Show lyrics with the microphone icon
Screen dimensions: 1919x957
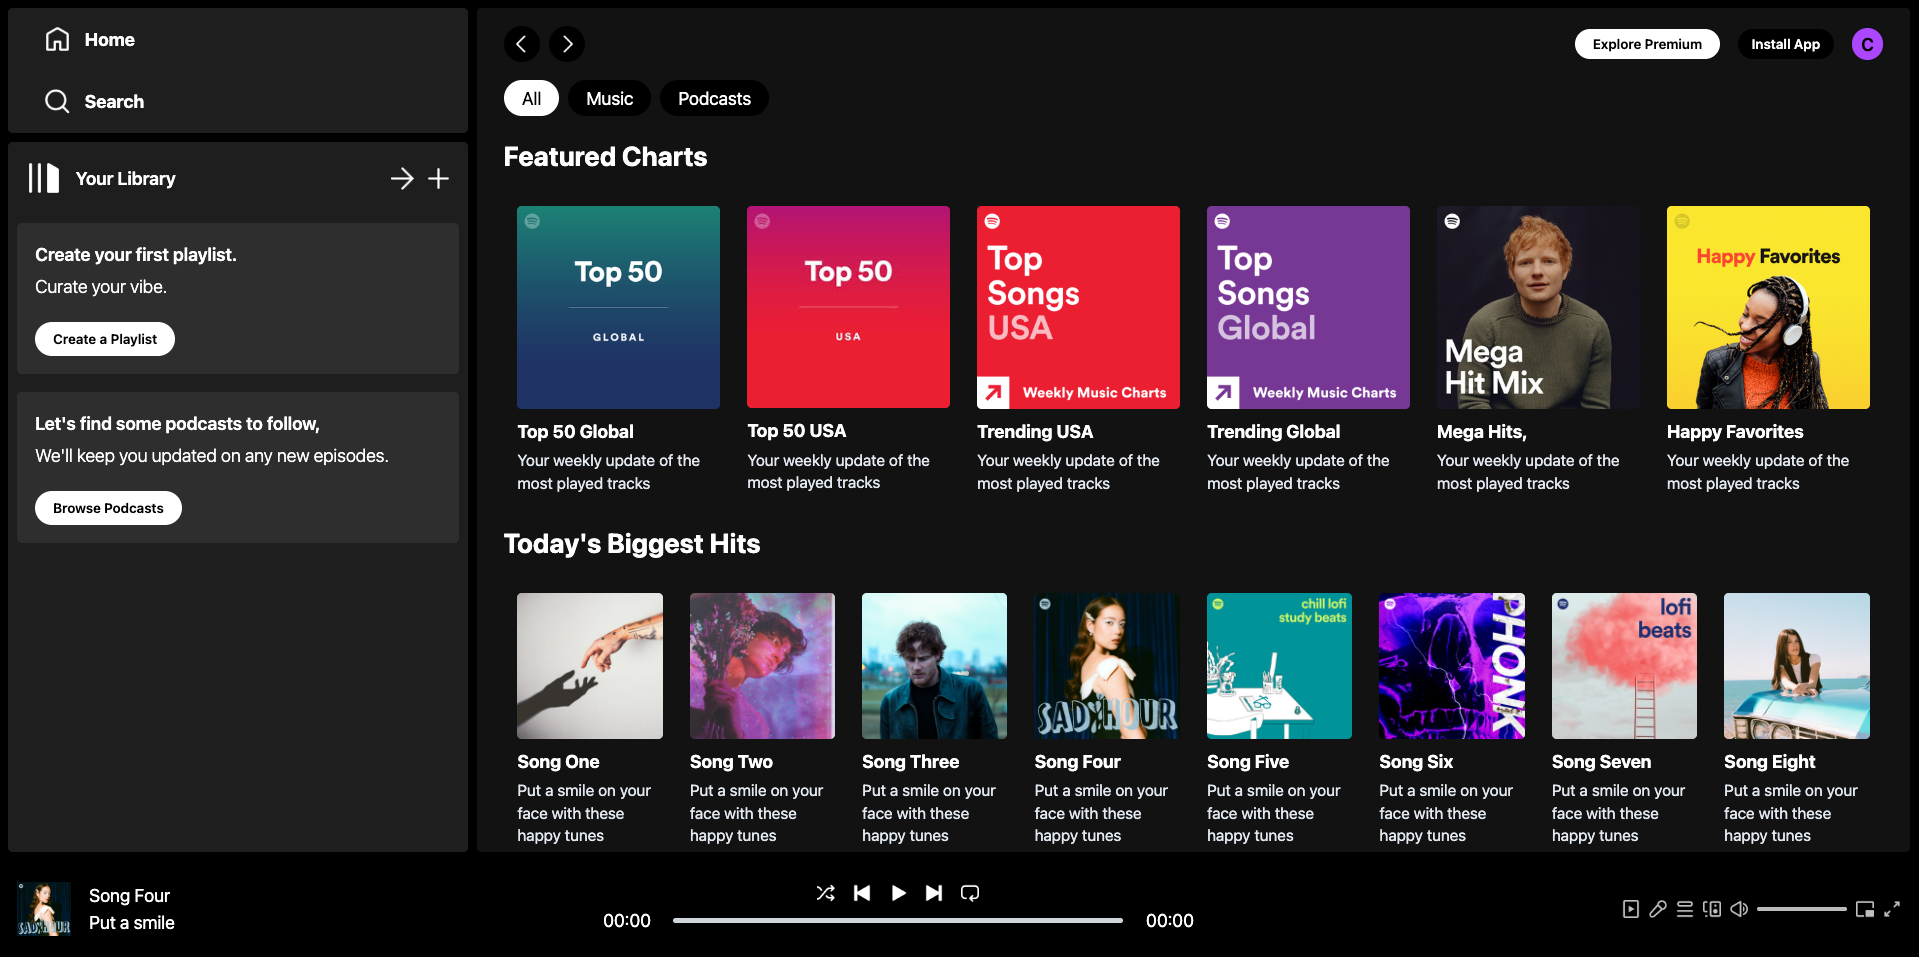[x=1657, y=909]
